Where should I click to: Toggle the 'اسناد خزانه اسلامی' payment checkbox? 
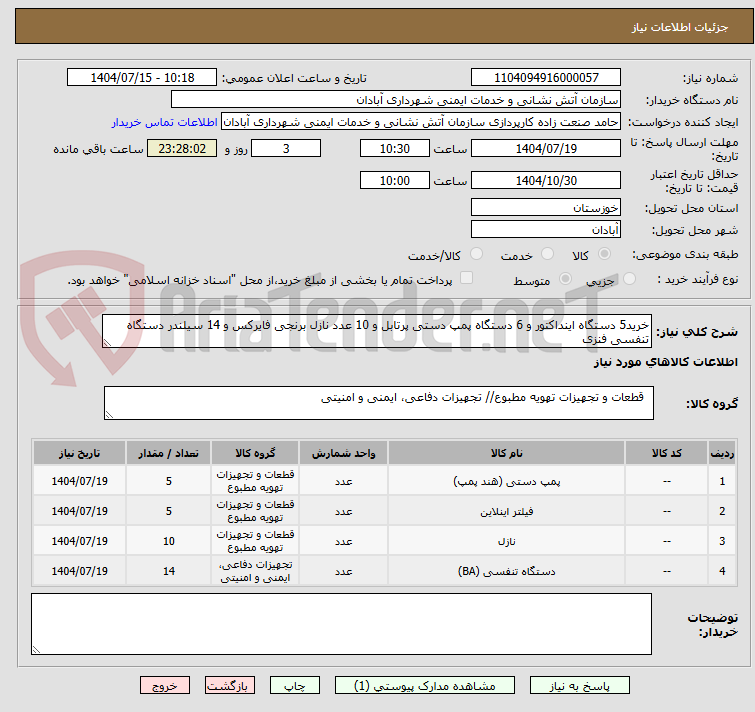[x=466, y=279]
